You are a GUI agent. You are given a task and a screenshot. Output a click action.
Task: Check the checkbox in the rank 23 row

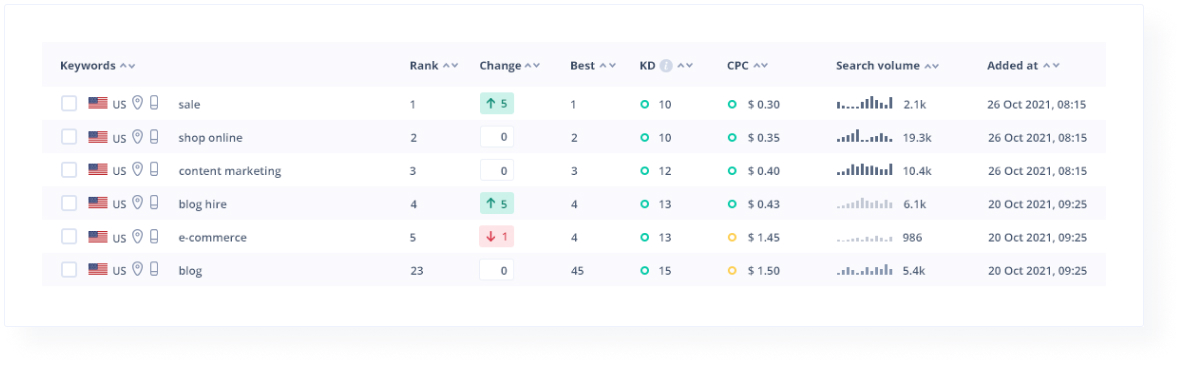tap(69, 270)
